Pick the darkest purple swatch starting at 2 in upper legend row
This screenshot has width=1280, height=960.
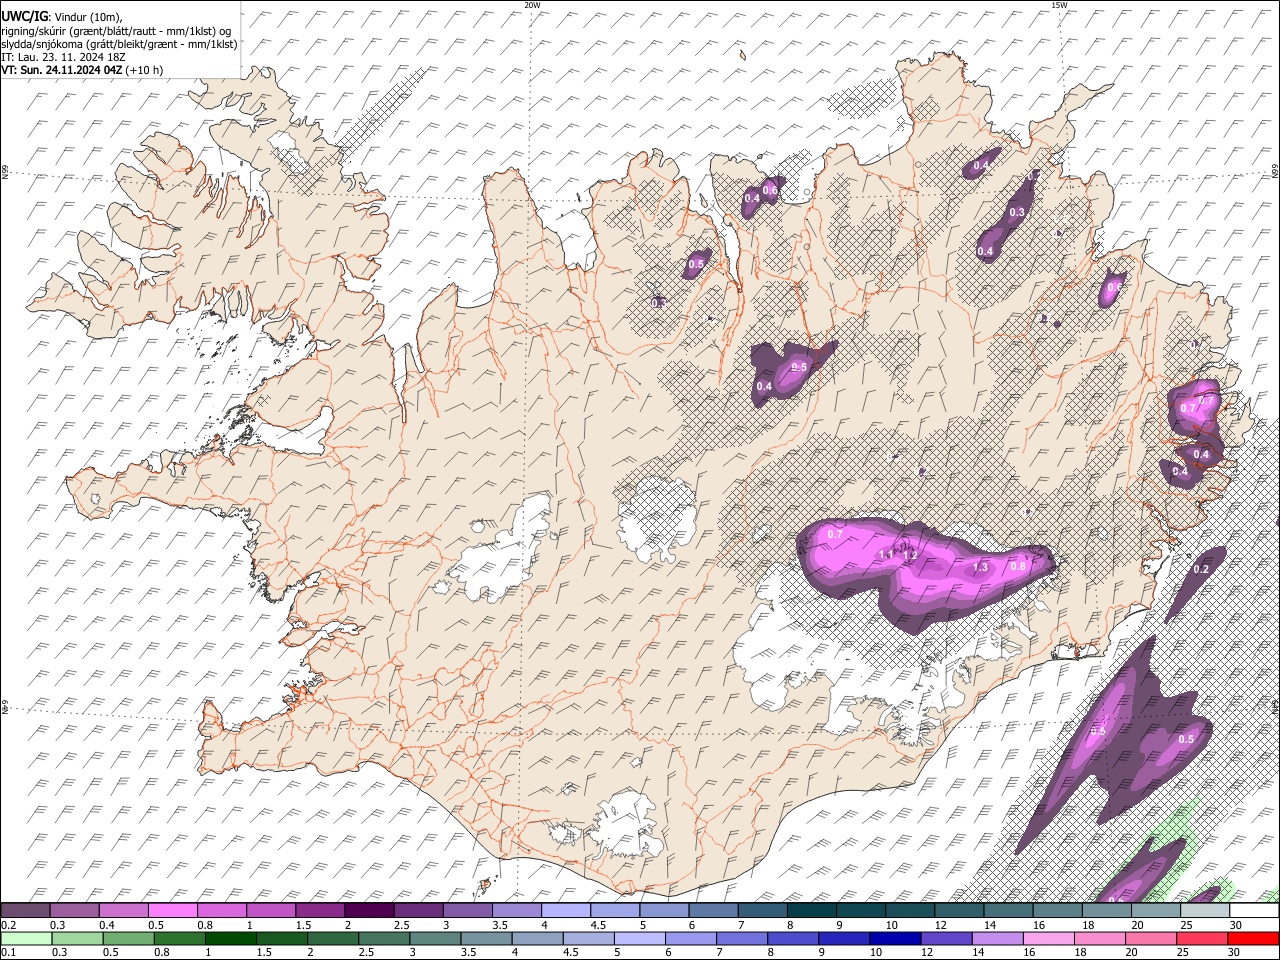pos(369,911)
